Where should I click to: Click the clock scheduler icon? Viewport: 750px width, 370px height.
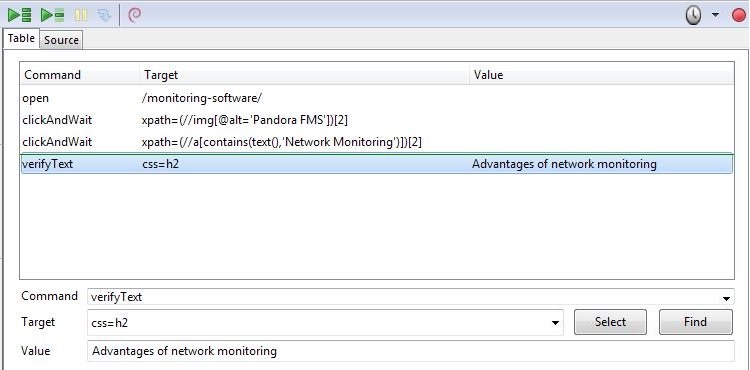pos(693,16)
